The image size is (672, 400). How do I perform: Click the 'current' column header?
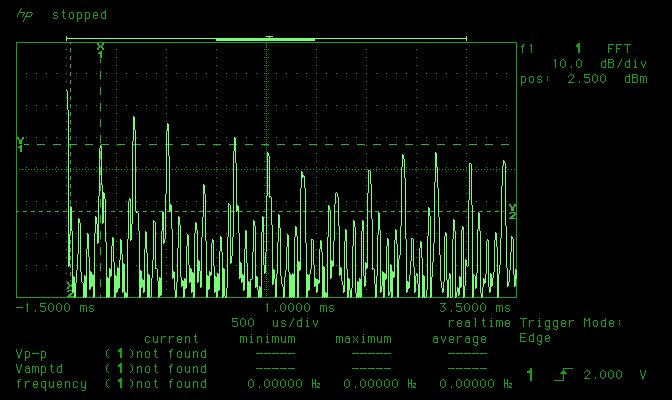point(171,339)
